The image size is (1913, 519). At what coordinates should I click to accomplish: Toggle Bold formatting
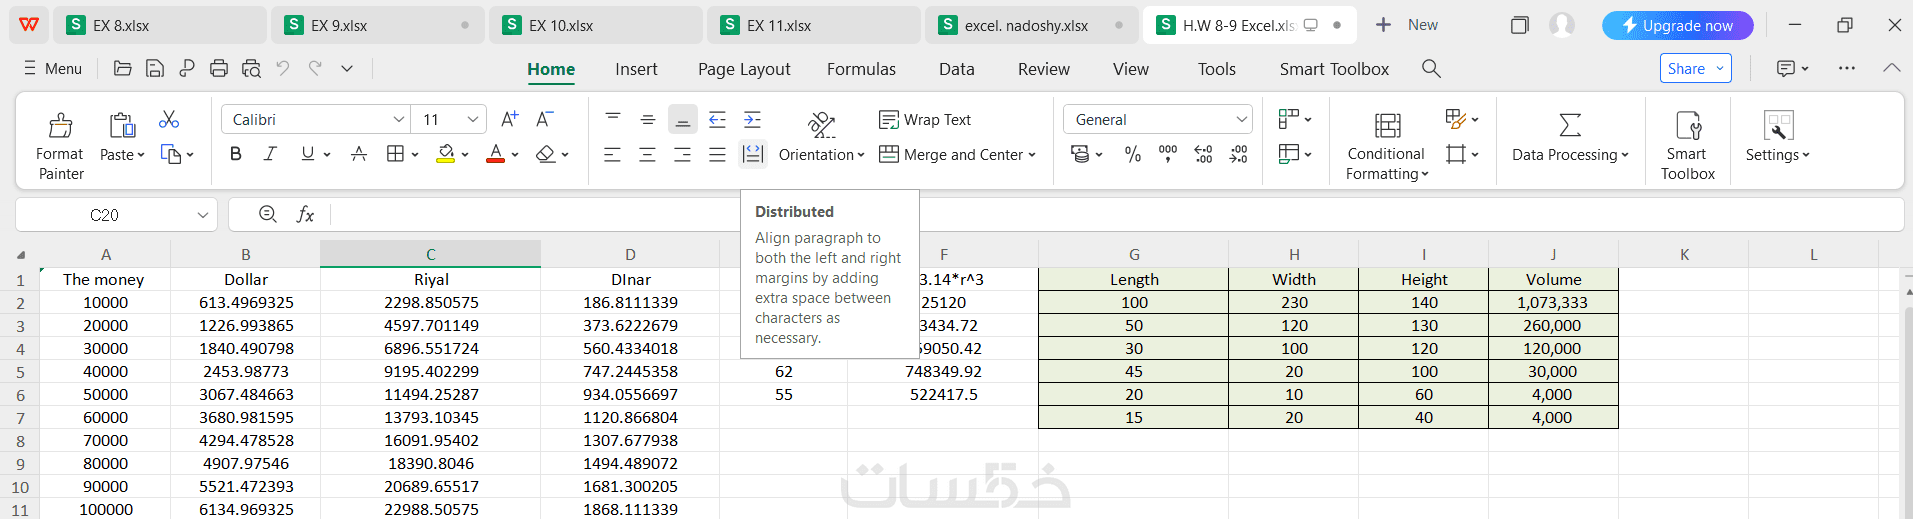pyautogui.click(x=236, y=154)
